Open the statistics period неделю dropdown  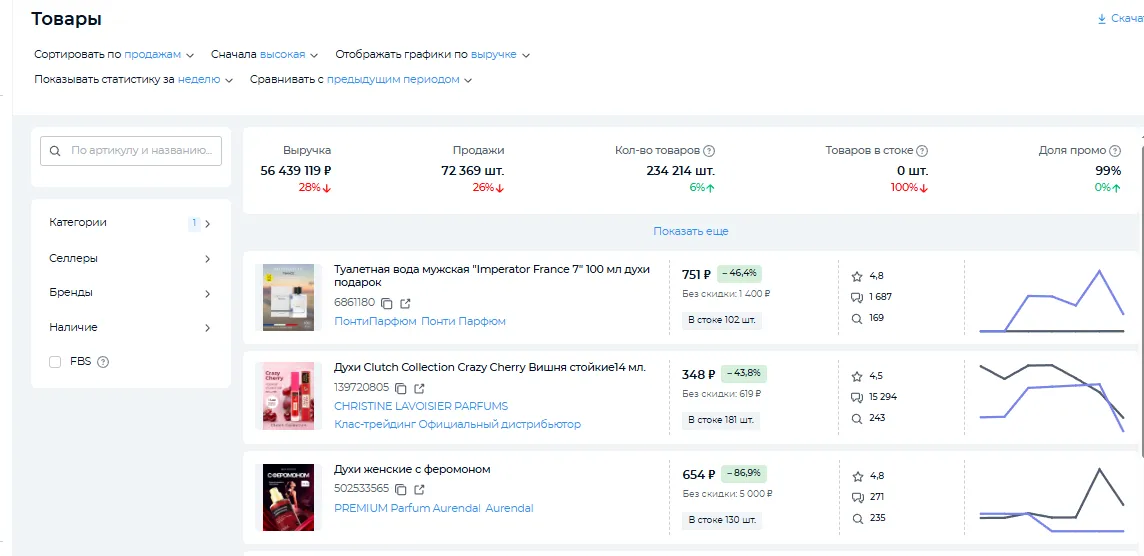[x=205, y=80]
